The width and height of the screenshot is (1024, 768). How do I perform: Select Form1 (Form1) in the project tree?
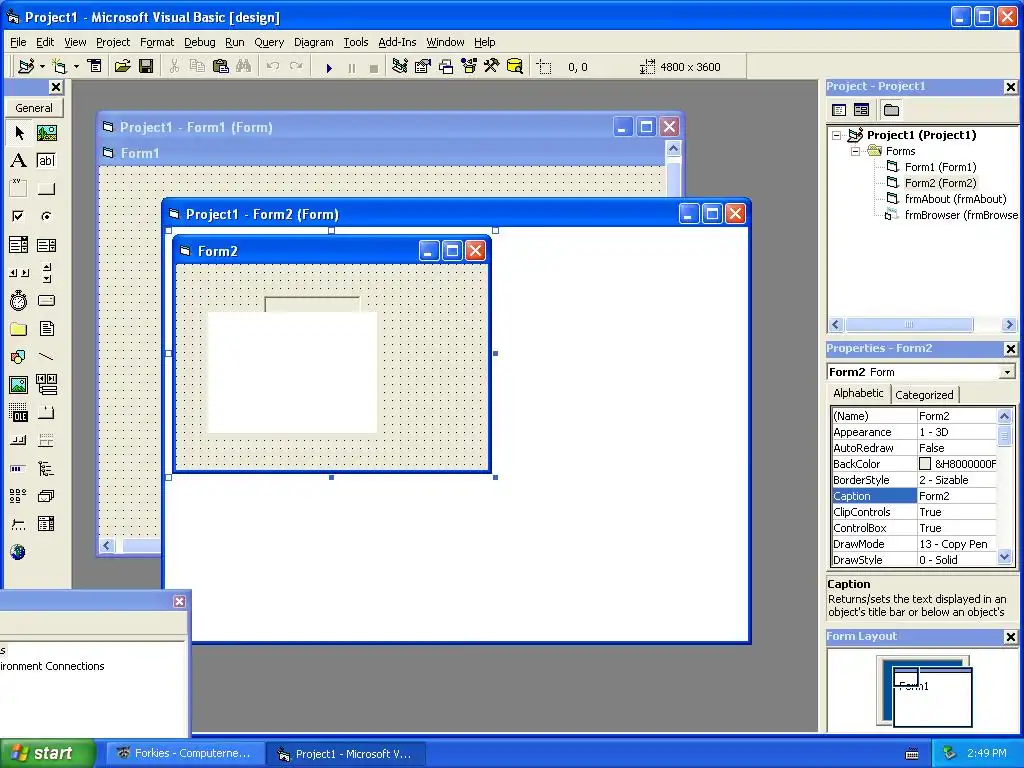point(940,167)
